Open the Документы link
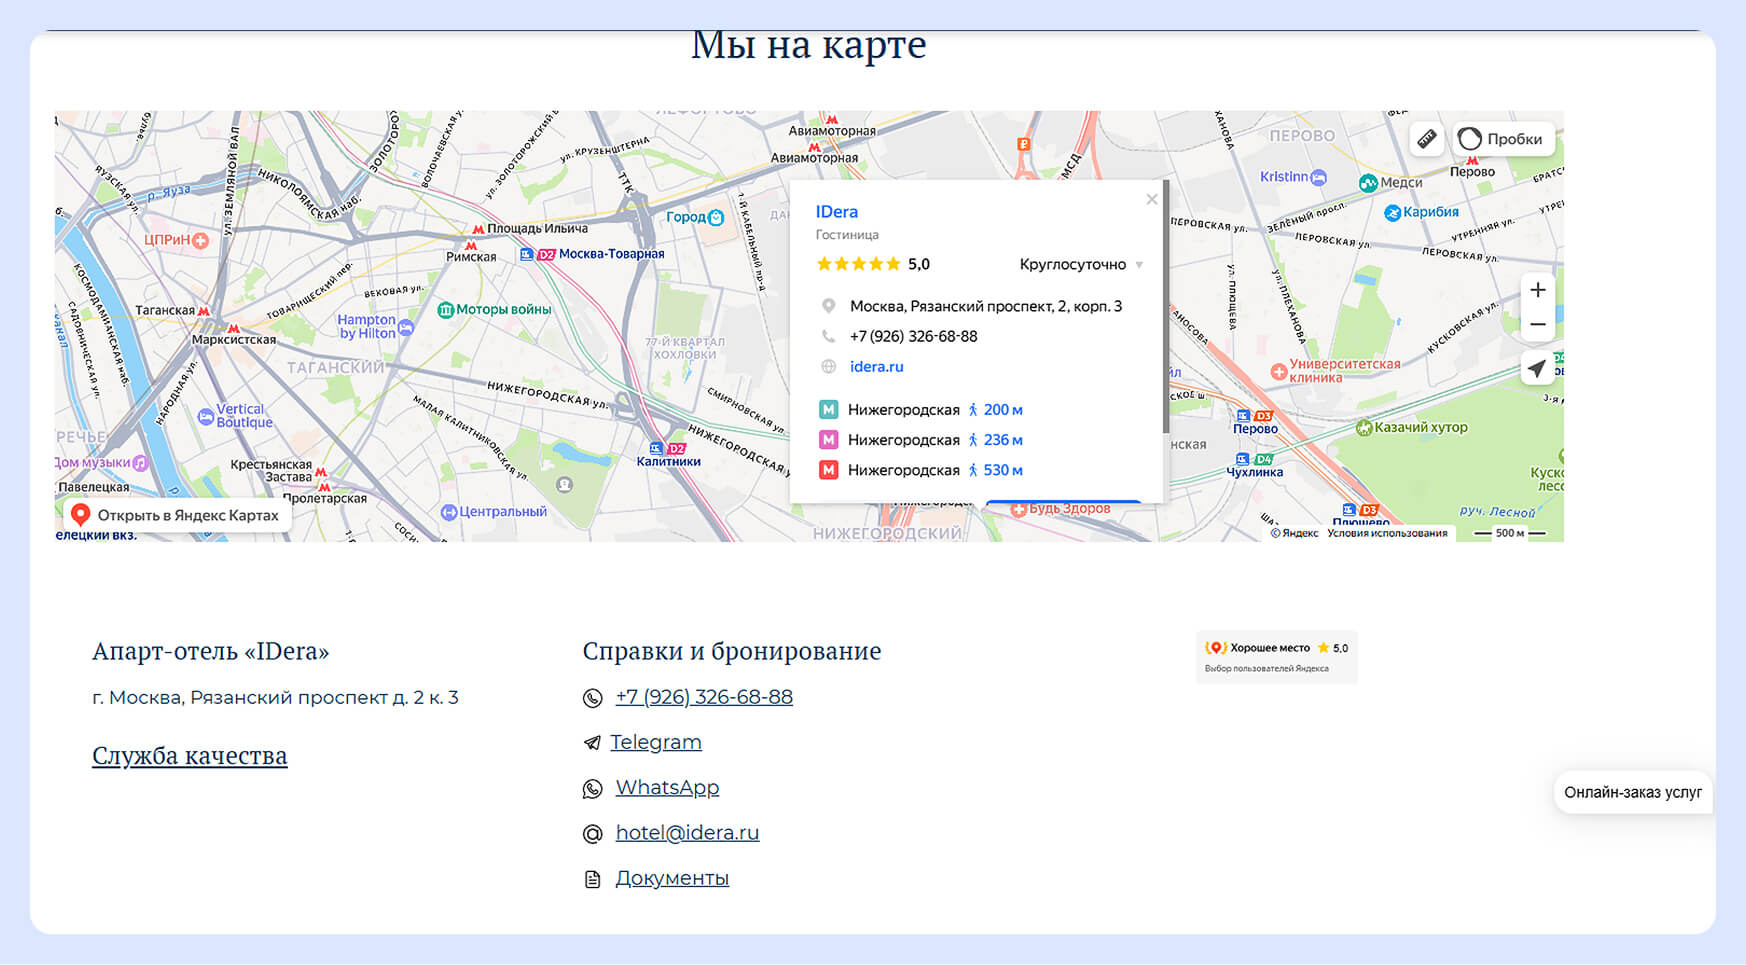 tap(671, 878)
